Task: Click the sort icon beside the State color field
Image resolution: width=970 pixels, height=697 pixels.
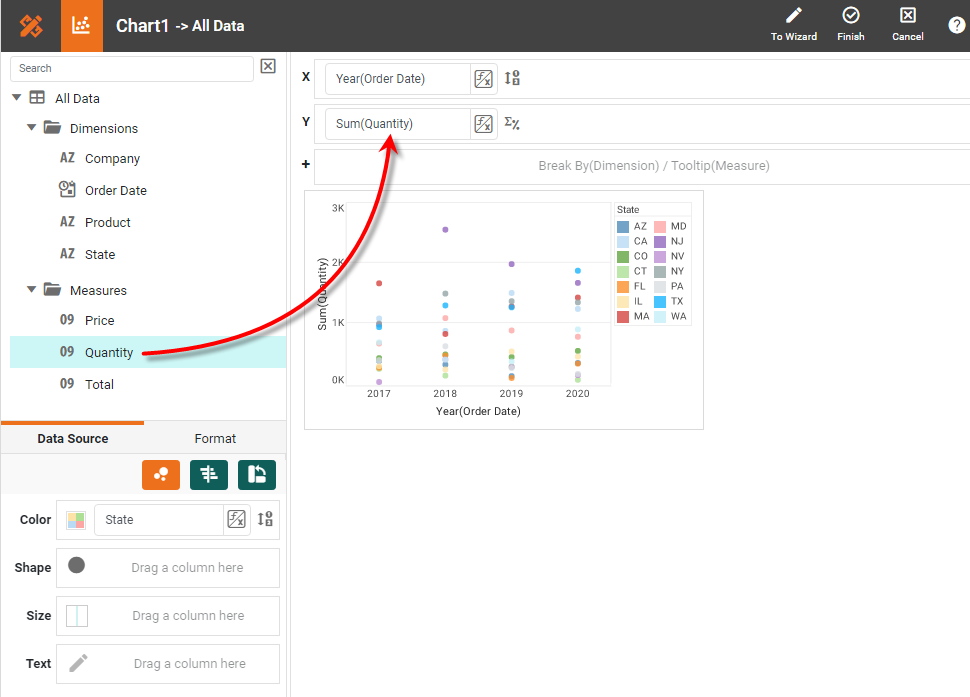Action: point(265,519)
